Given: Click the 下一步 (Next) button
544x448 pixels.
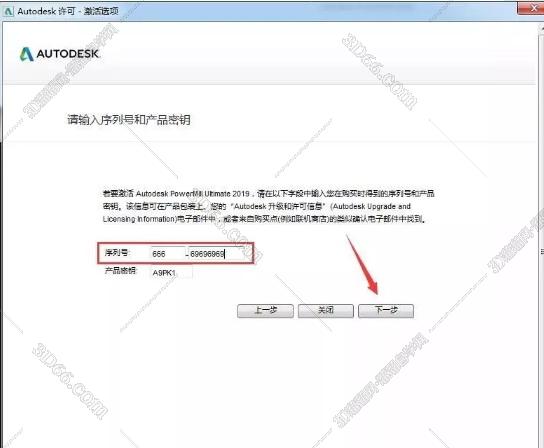Looking at the screenshot, I should click(x=386, y=311).
